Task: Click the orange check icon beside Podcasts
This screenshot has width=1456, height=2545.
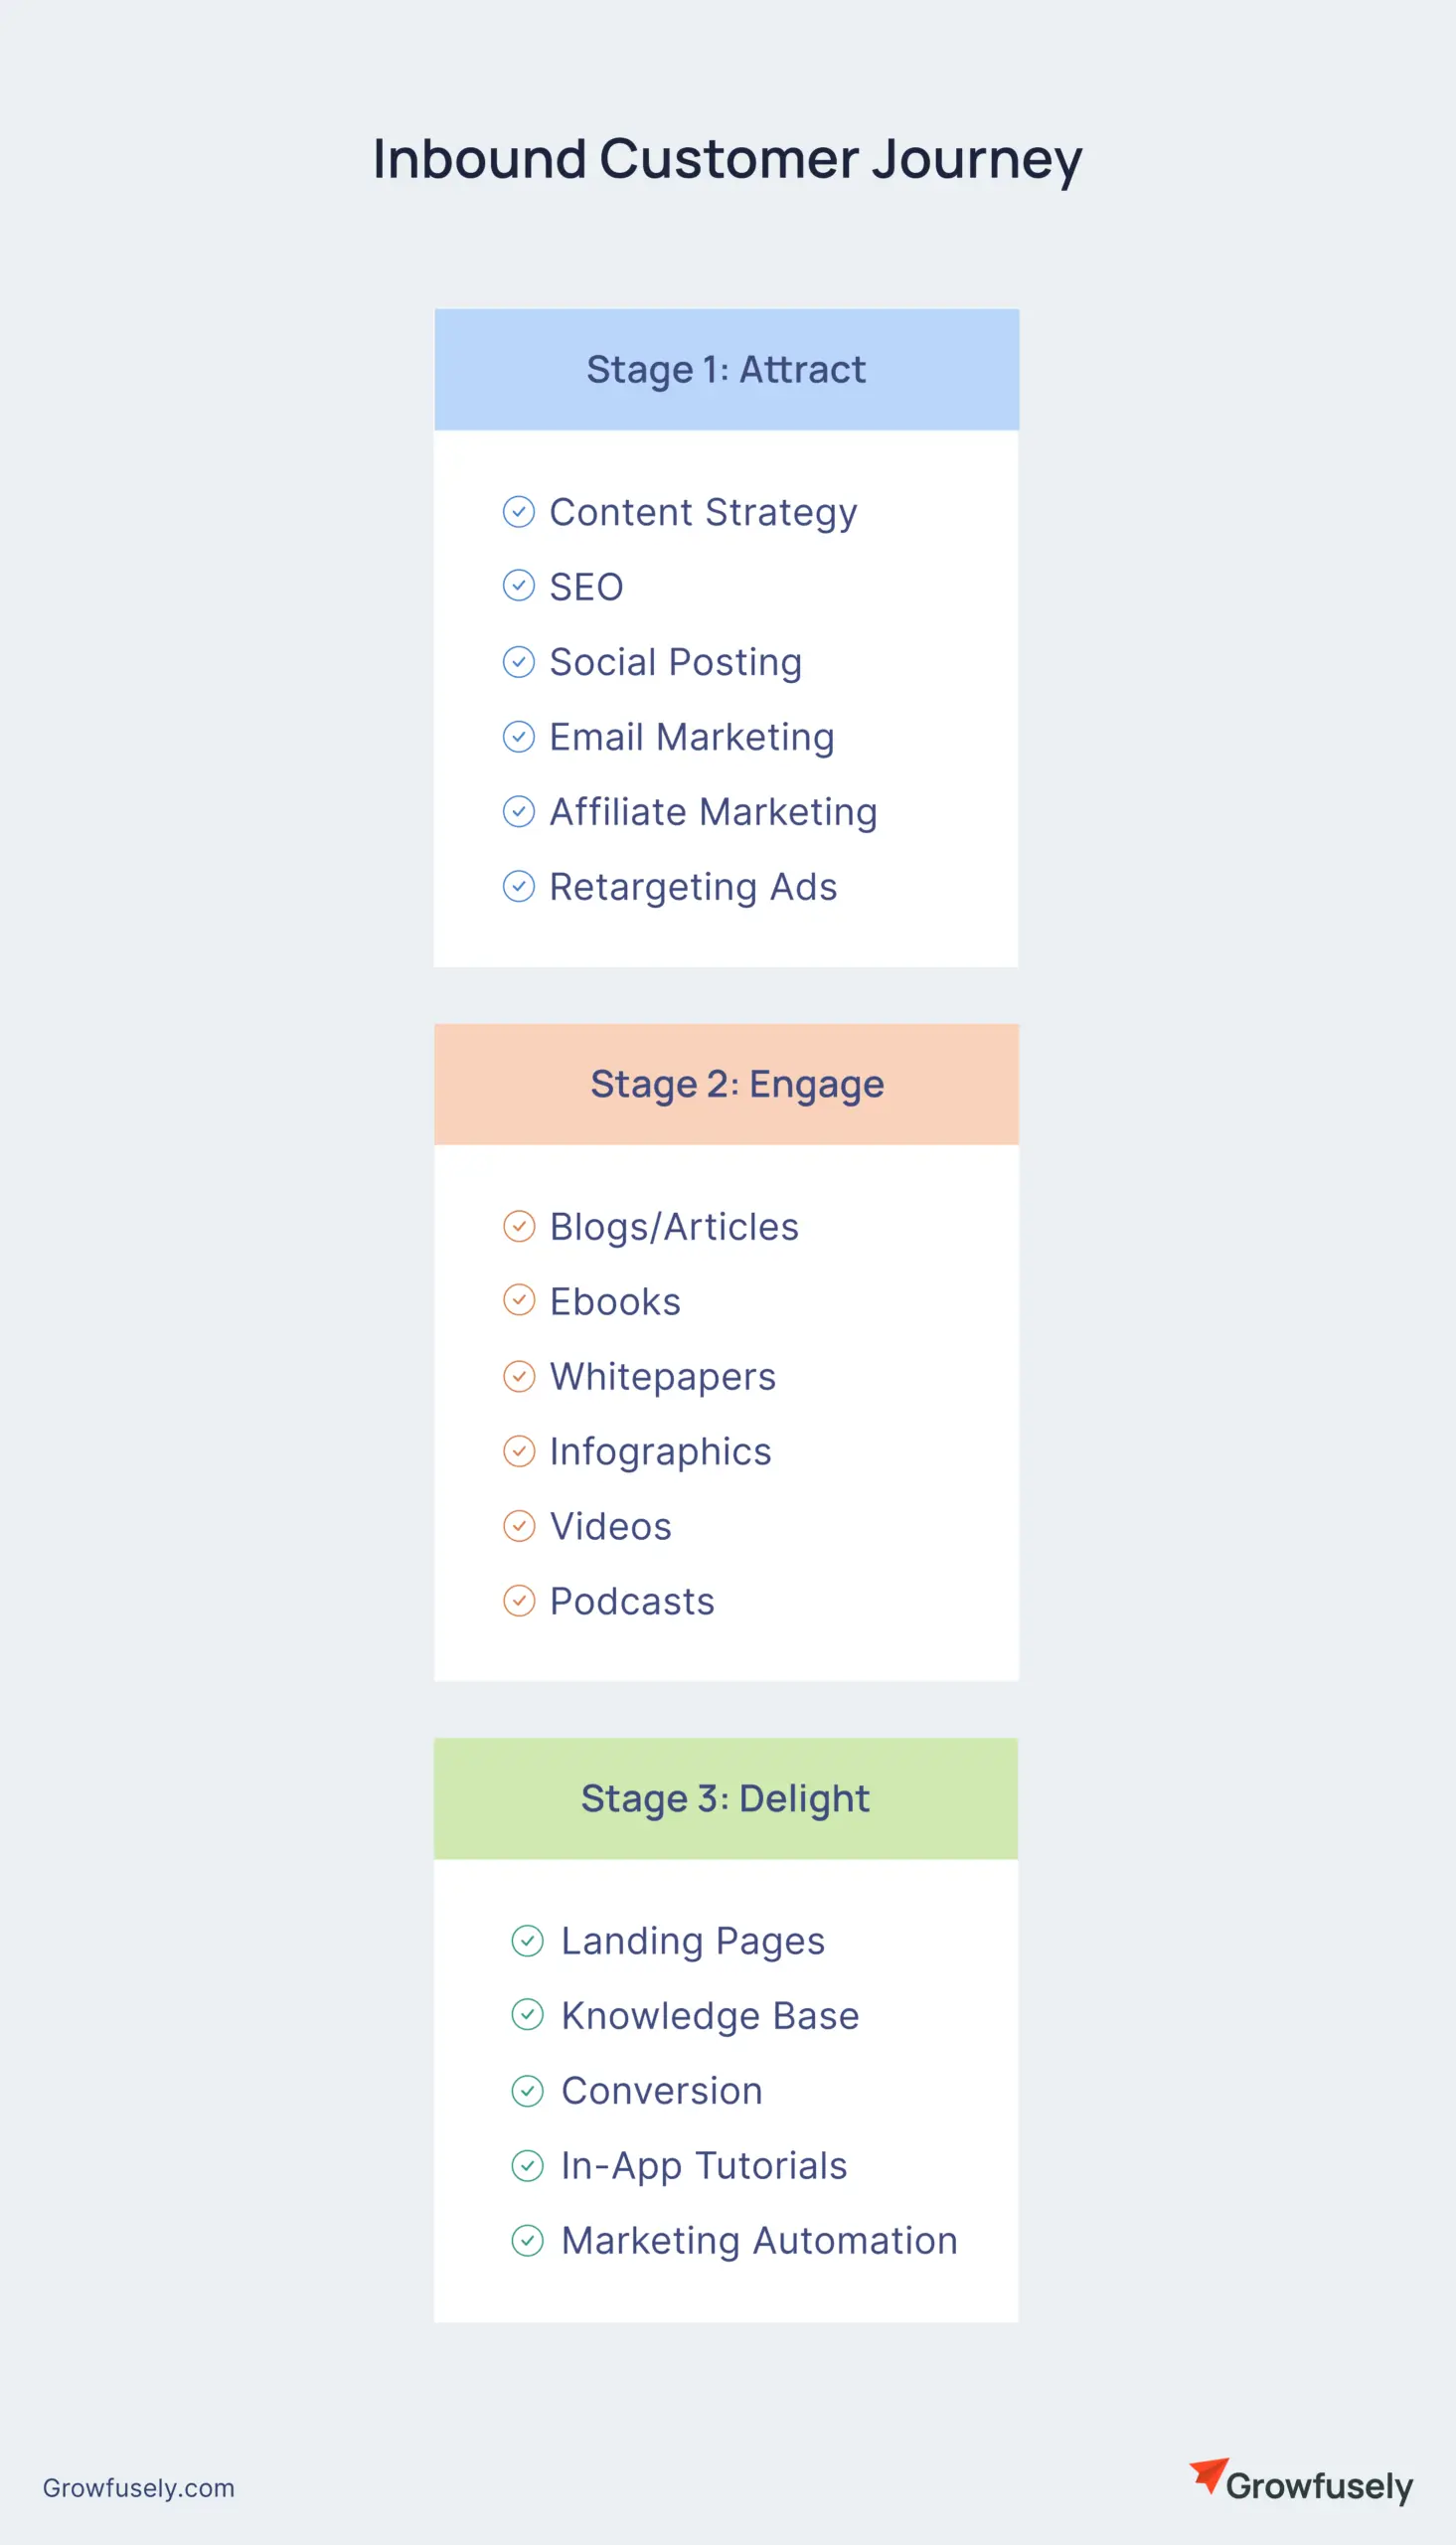Action: [518, 1601]
